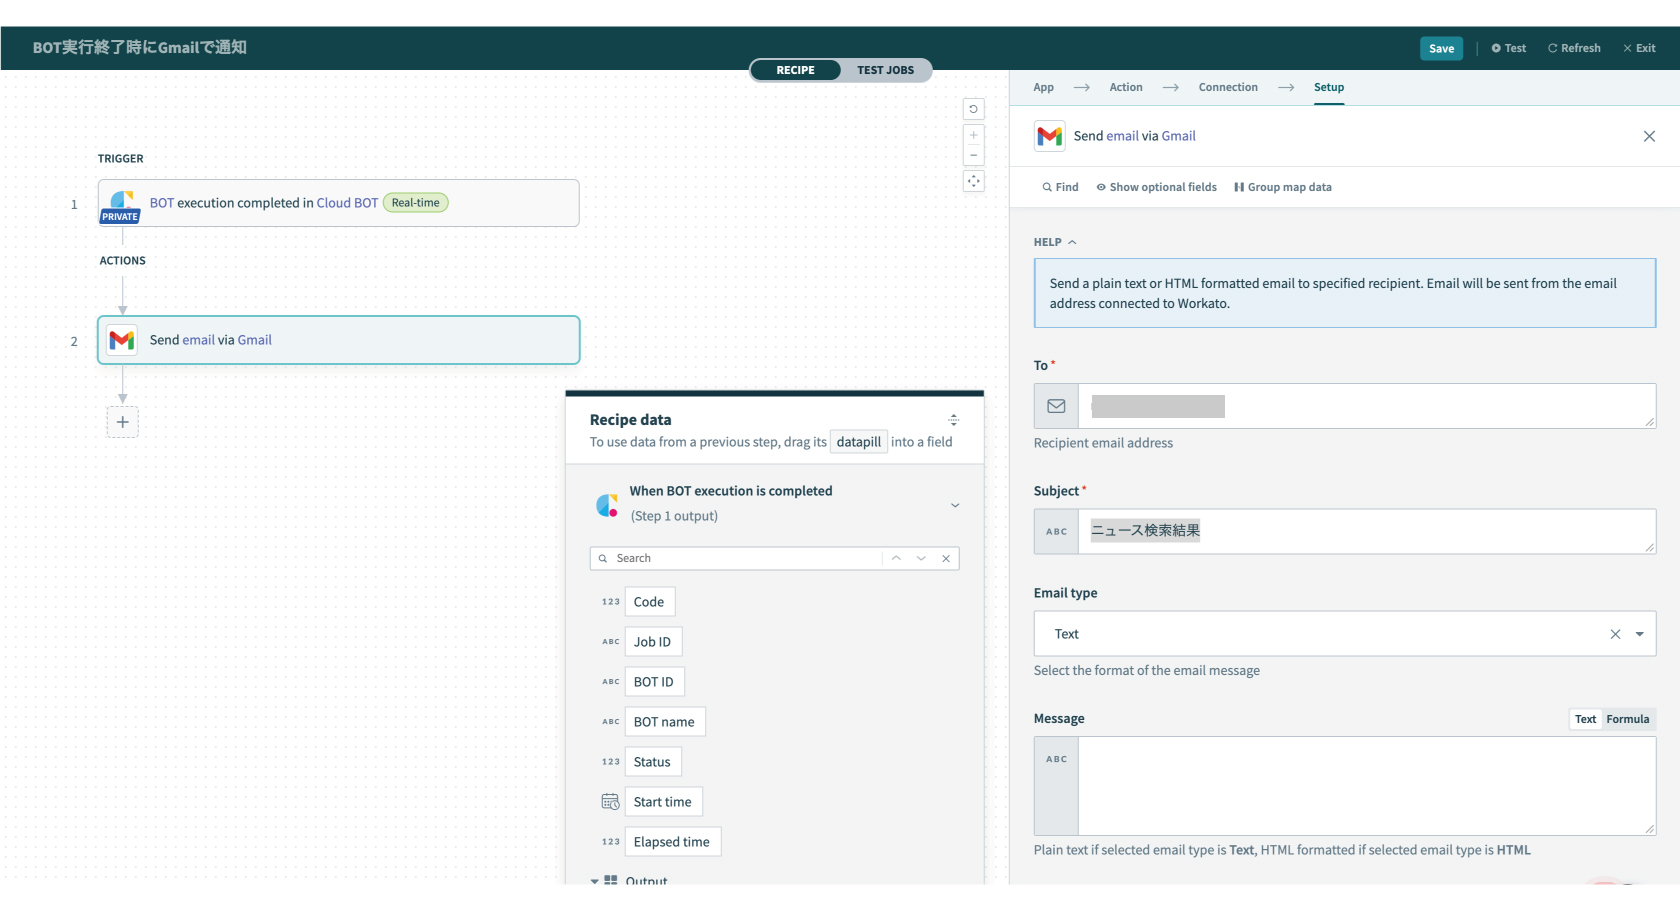
Task: Select the Code datapill
Action: click(x=649, y=602)
